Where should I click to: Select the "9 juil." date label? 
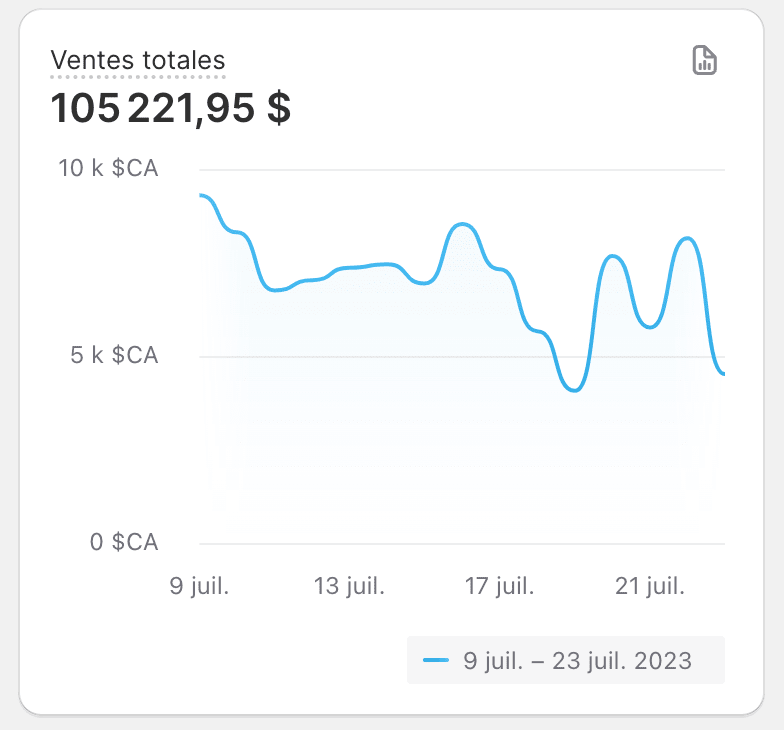pos(199,586)
